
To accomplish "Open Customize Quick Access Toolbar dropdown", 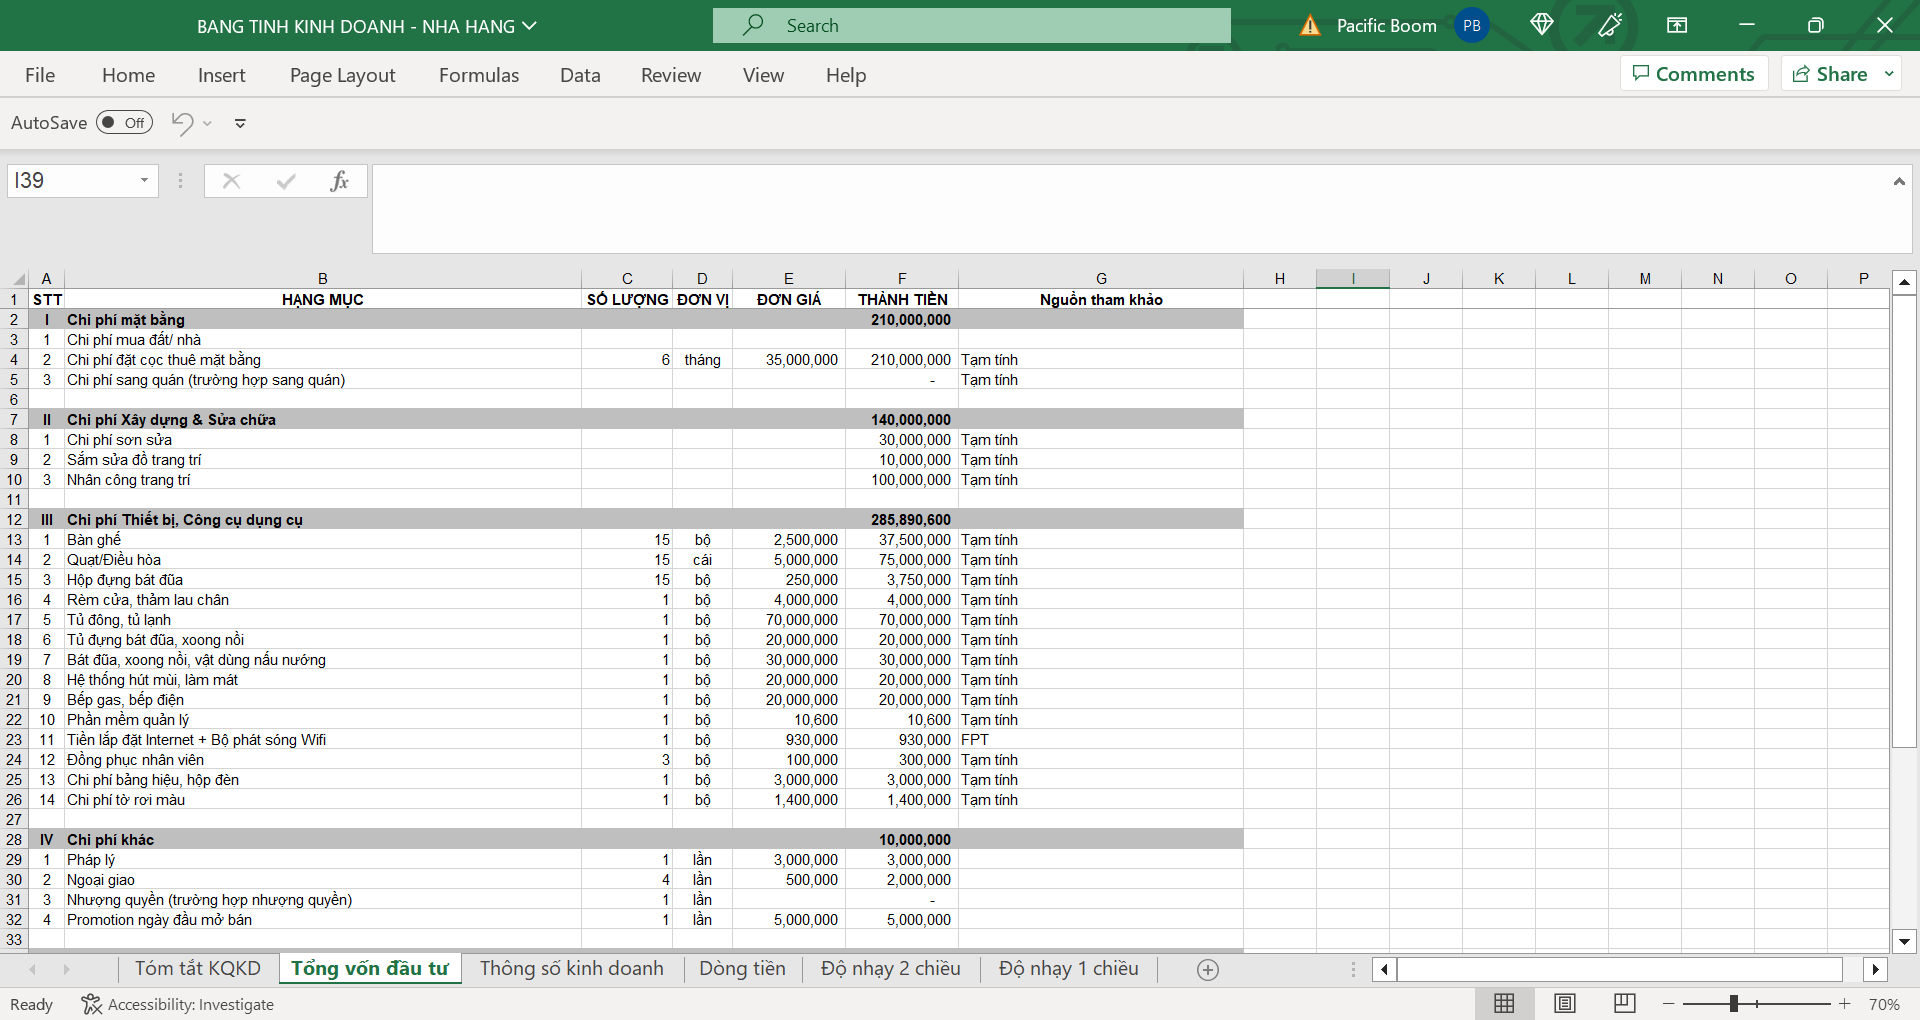I will pos(240,123).
